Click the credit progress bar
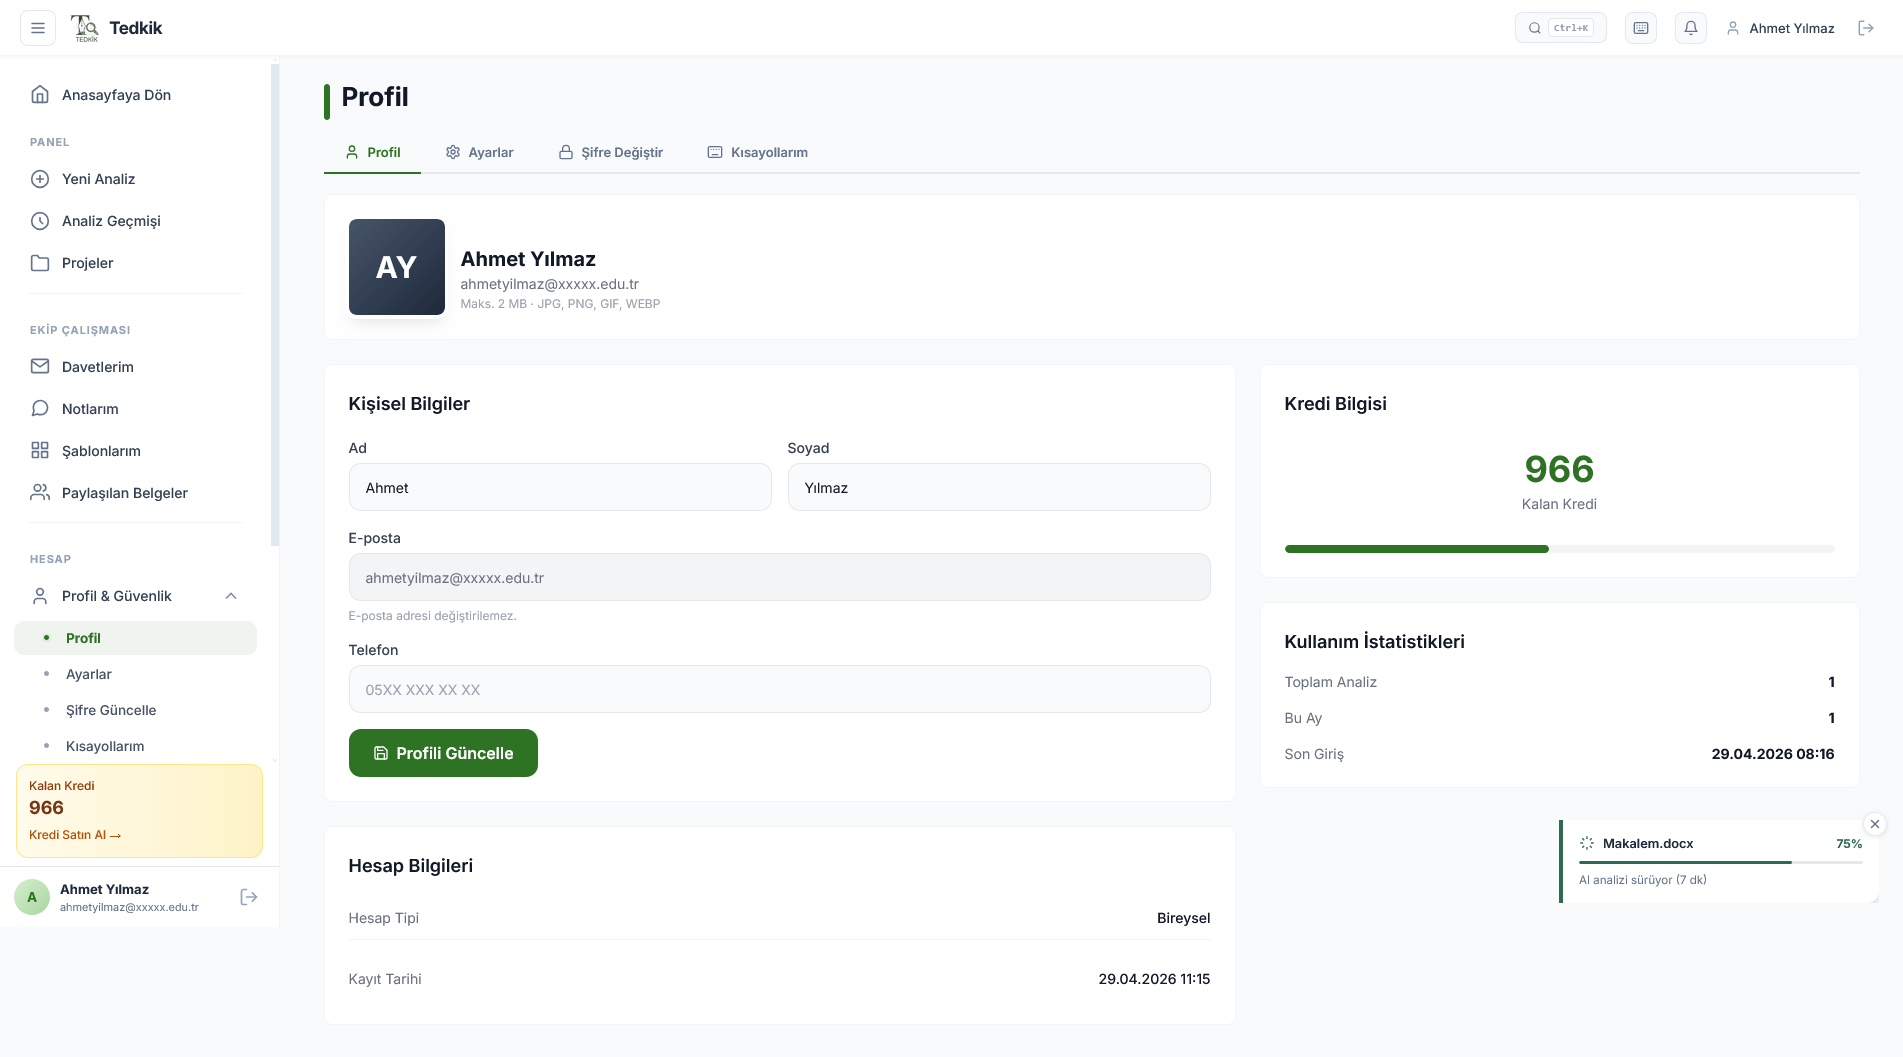Image resolution: width=1903 pixels, height=1057 pixels. click(1559, 549)
